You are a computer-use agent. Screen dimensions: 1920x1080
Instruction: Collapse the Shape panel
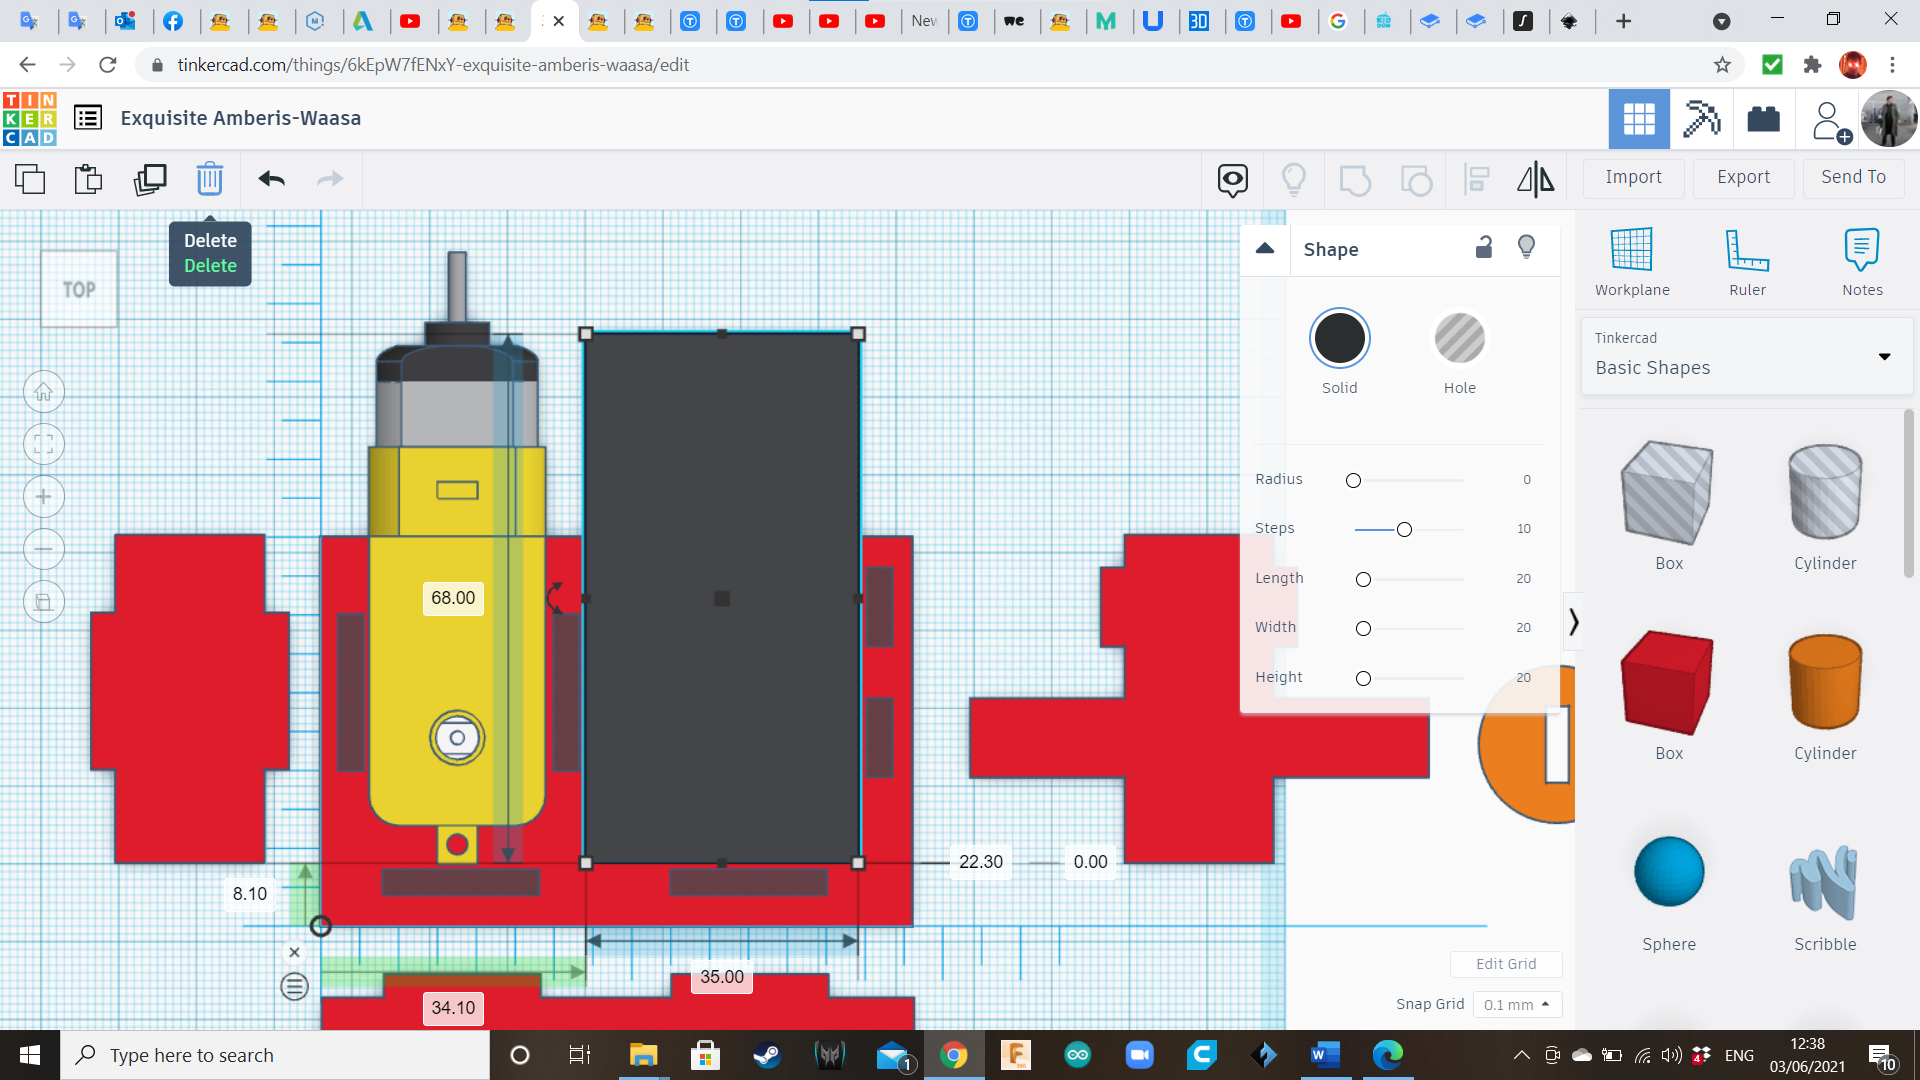(1265, 249)
